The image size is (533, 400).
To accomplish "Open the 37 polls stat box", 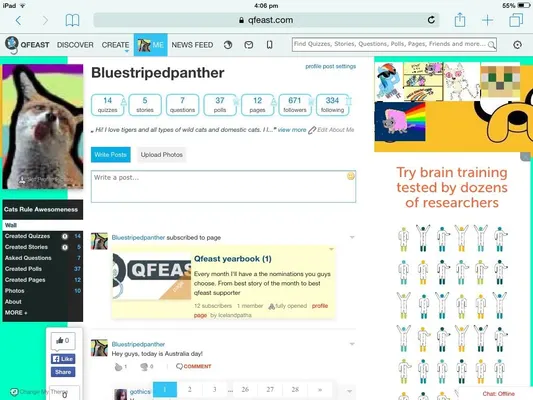I will click(x=220, y=105).
